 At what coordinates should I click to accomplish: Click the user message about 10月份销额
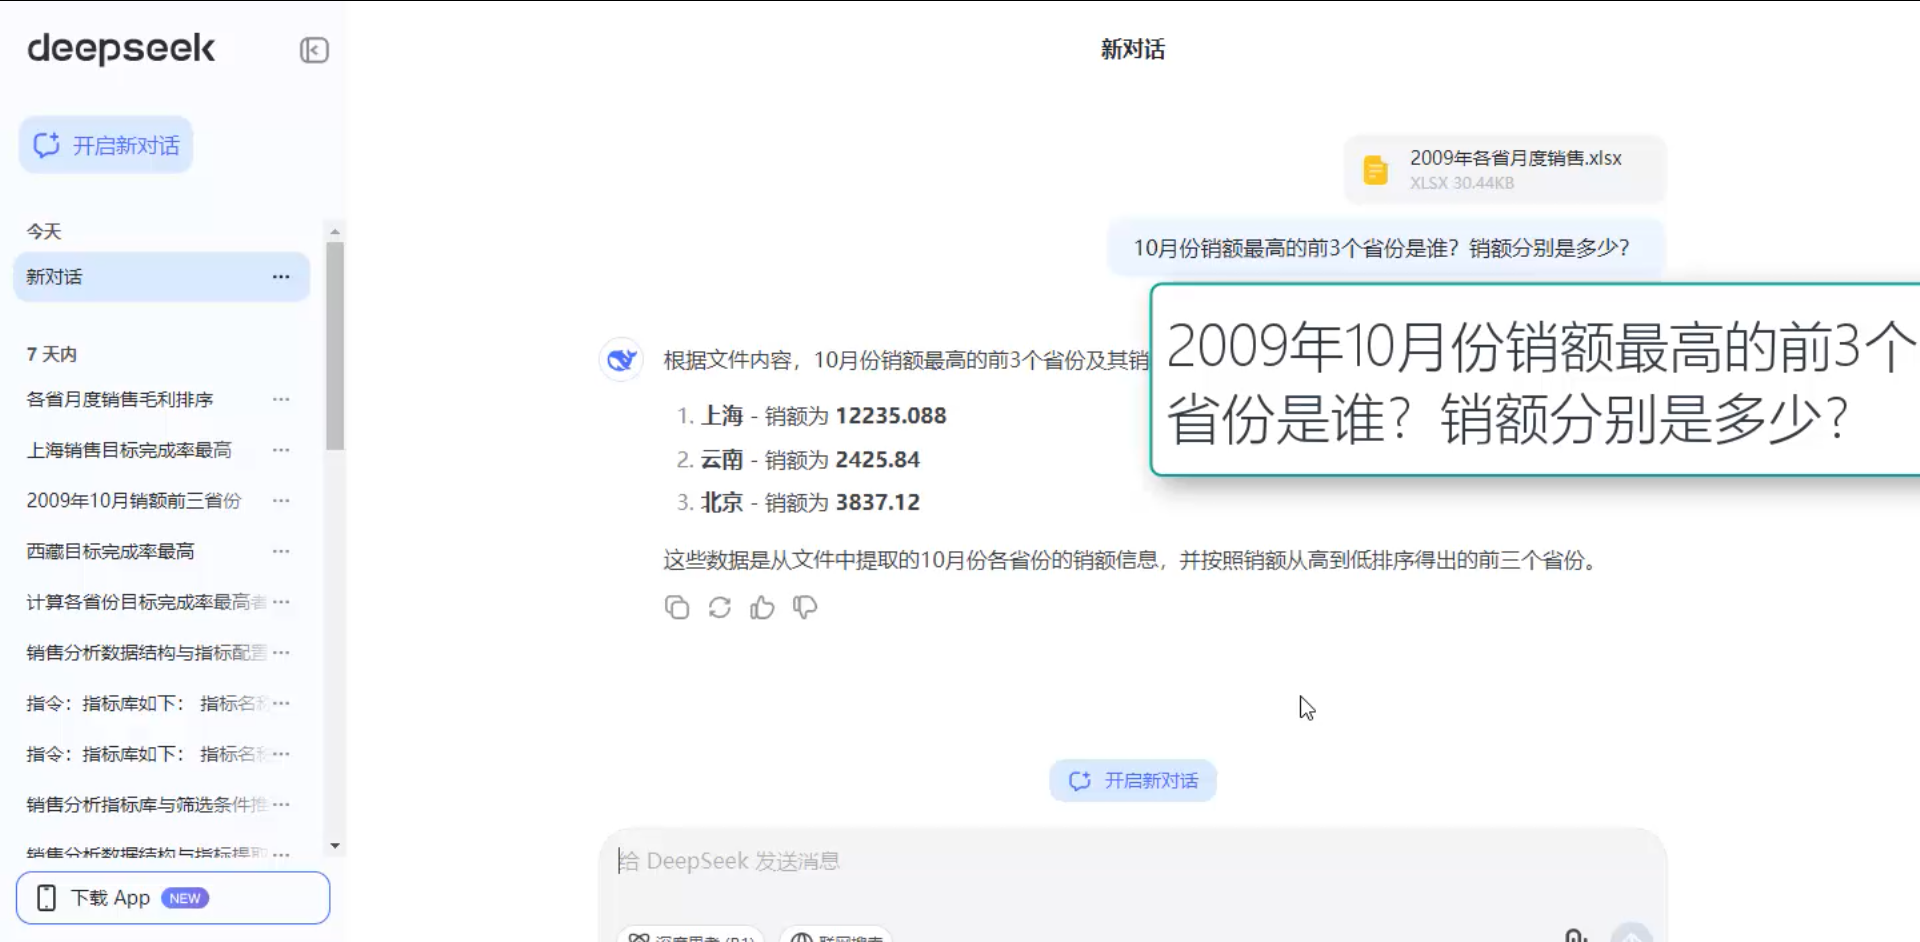click(1386, 248)
